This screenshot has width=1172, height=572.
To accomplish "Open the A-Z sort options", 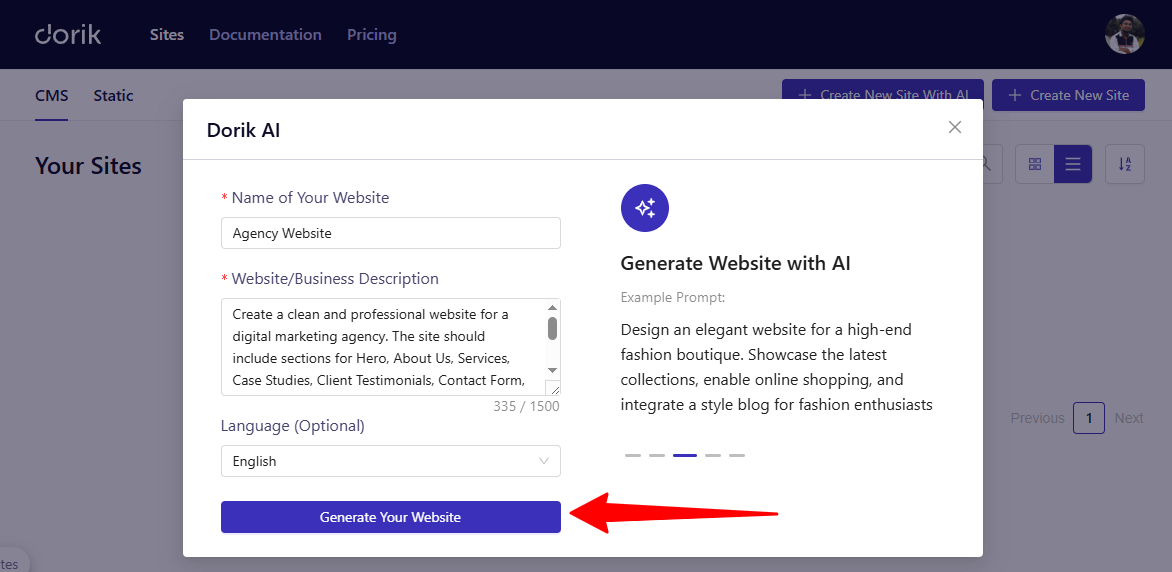I will [1125, 164].
